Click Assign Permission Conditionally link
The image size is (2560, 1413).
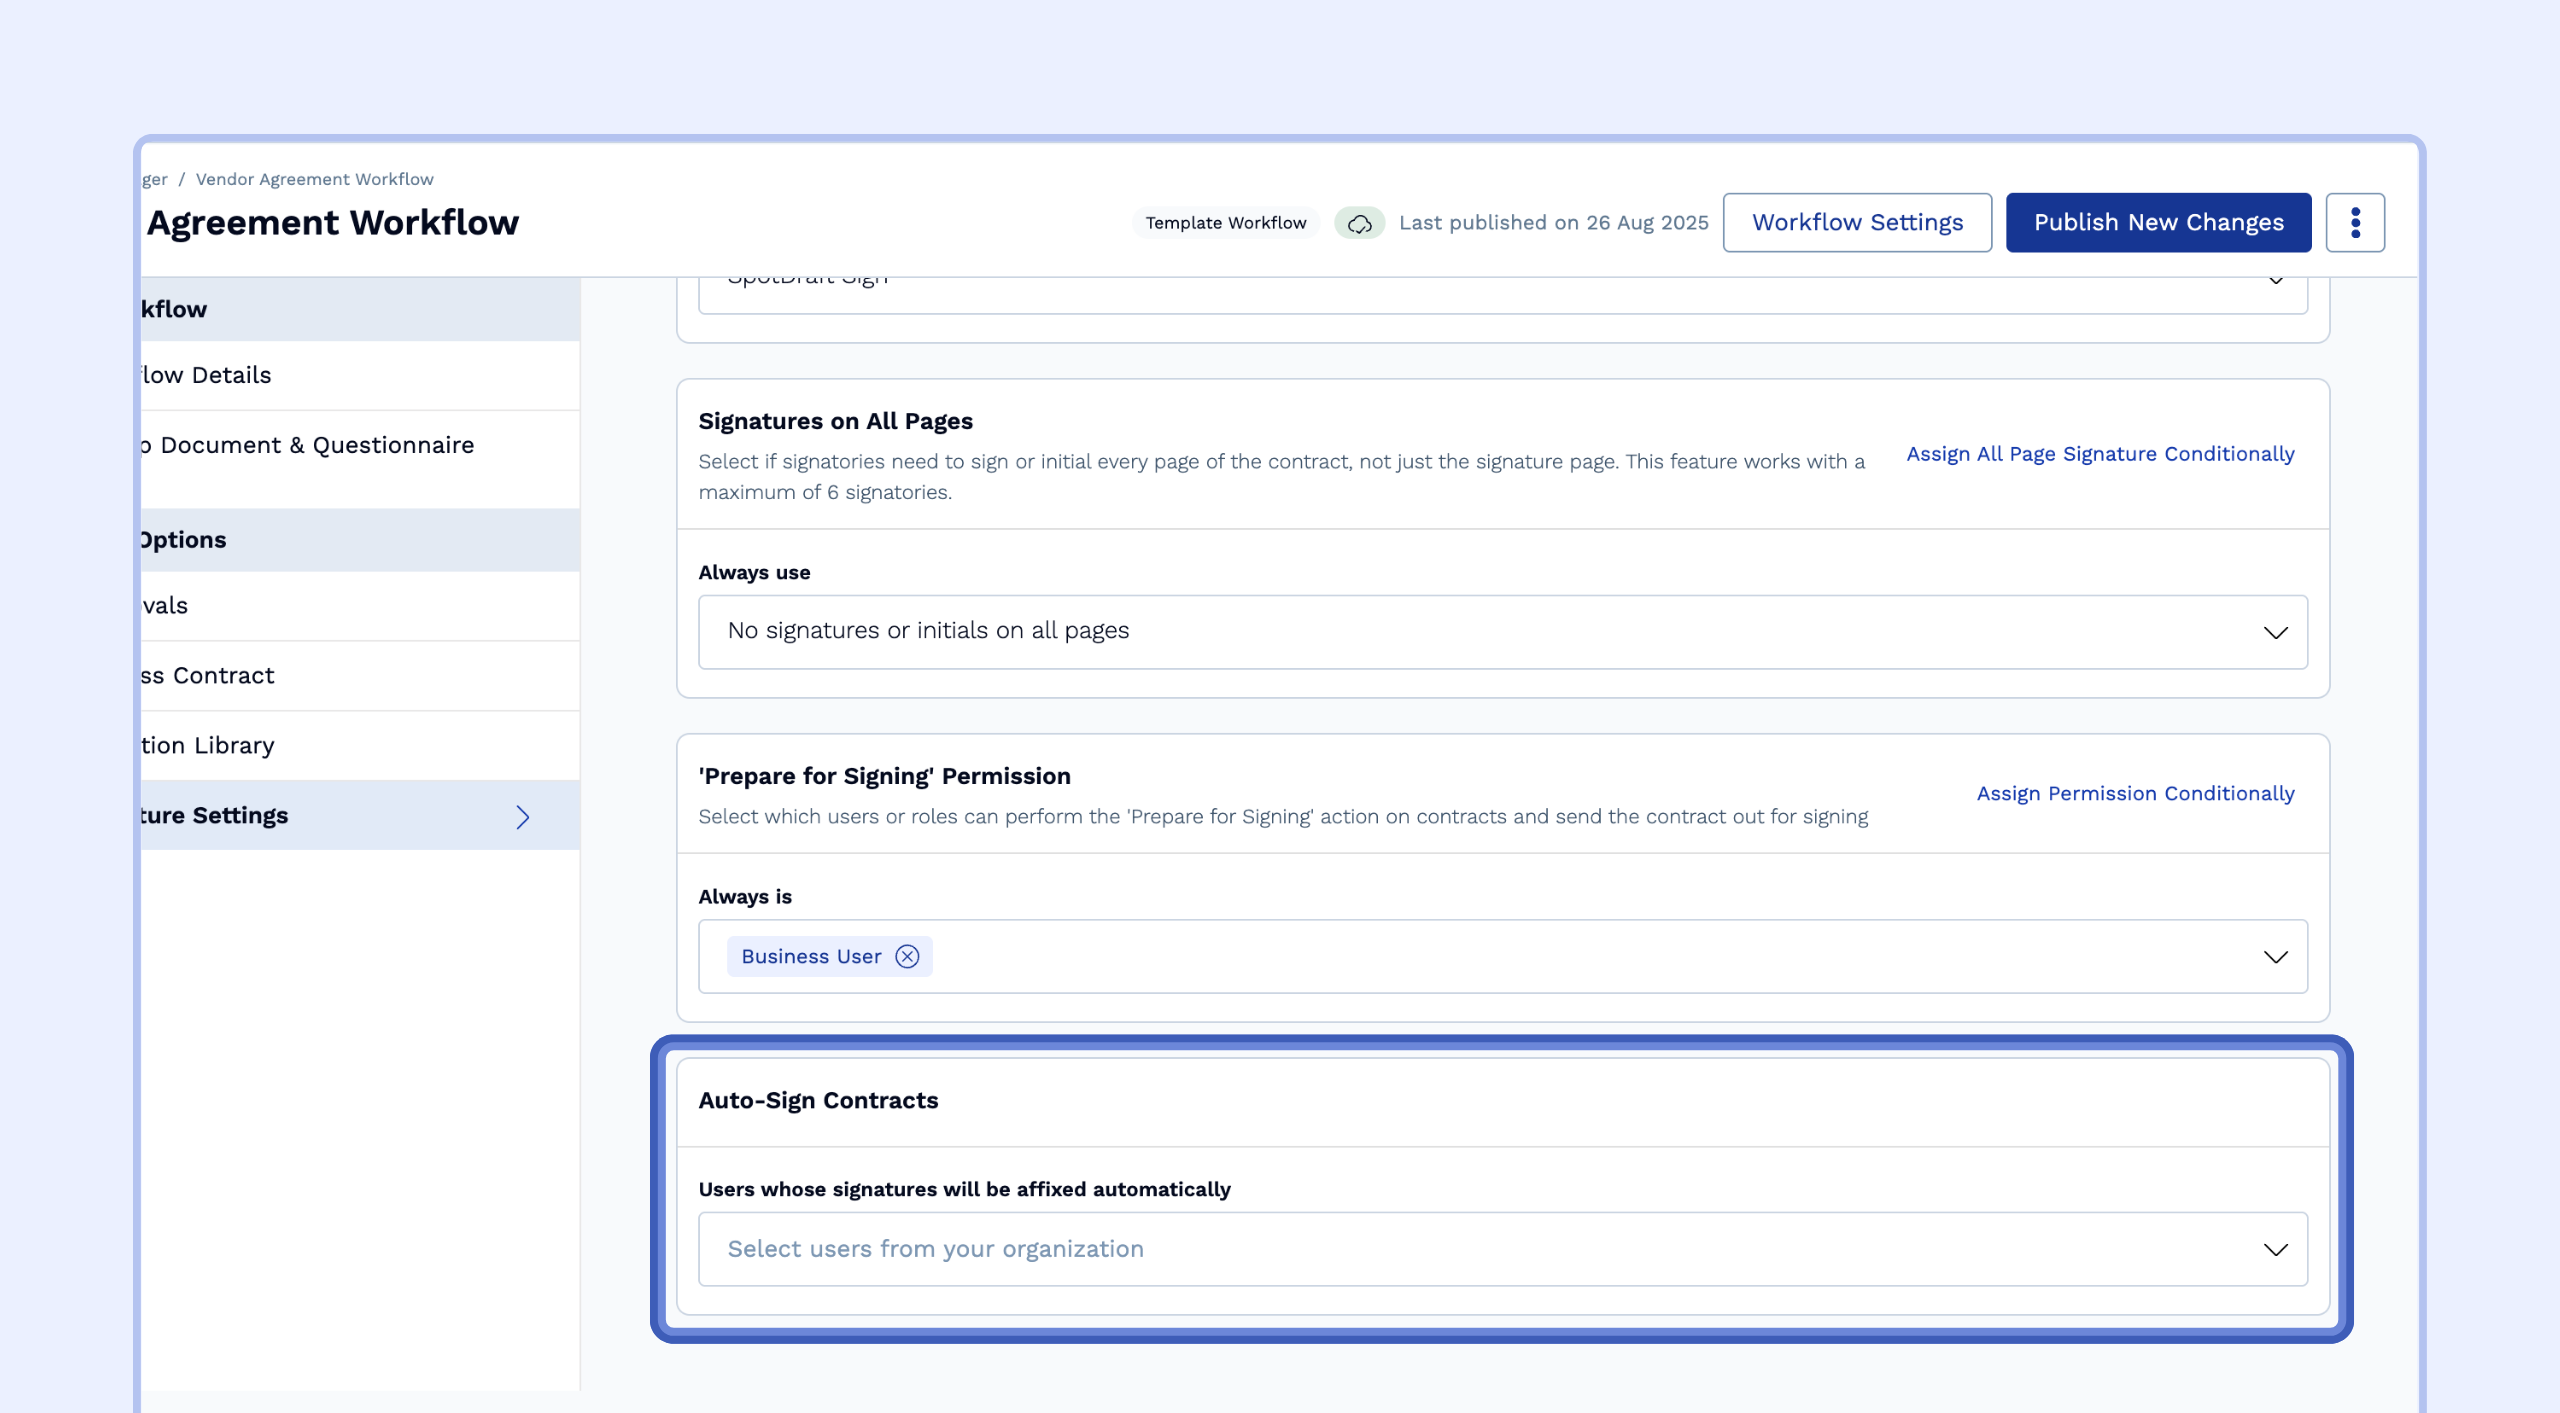click(2135, 793)
